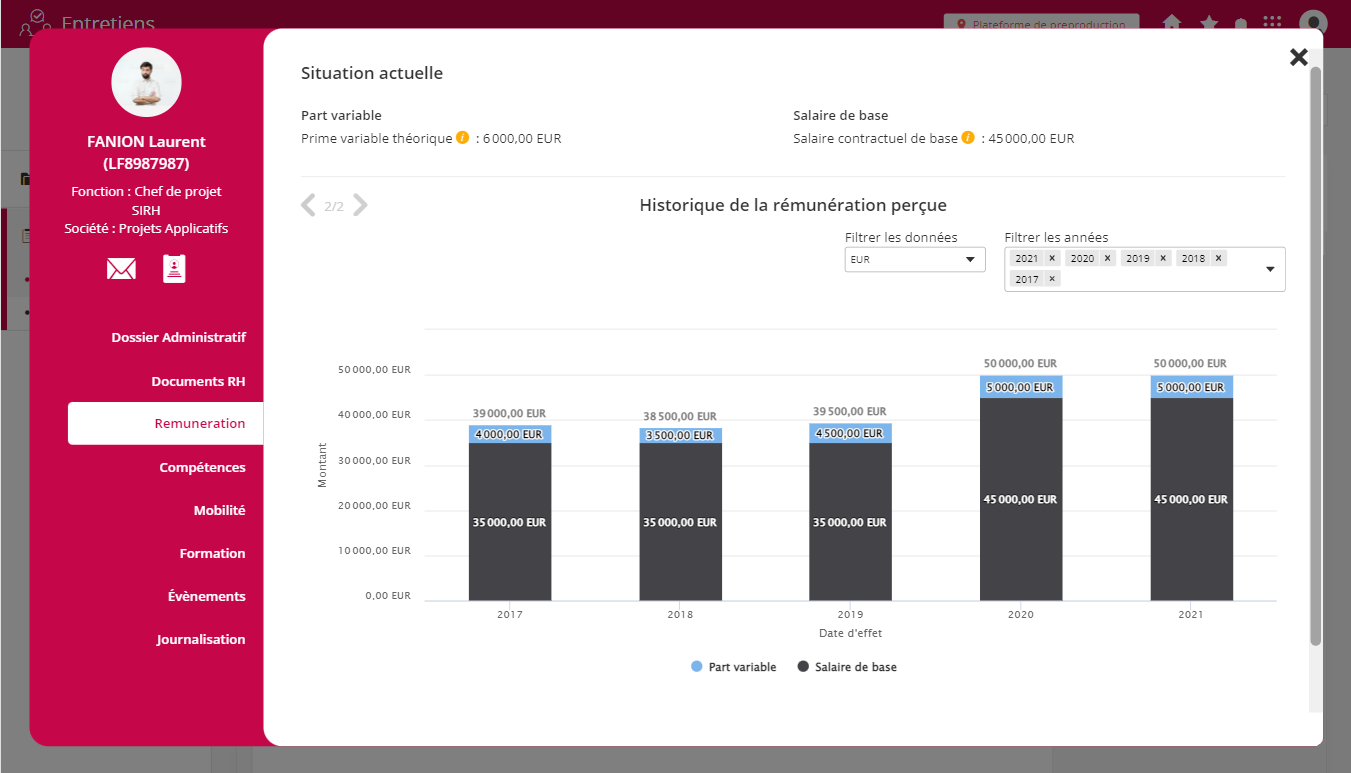Click info icon beside Prime variable théorique
1351x773 pixels.
click(x=462, y=138)
